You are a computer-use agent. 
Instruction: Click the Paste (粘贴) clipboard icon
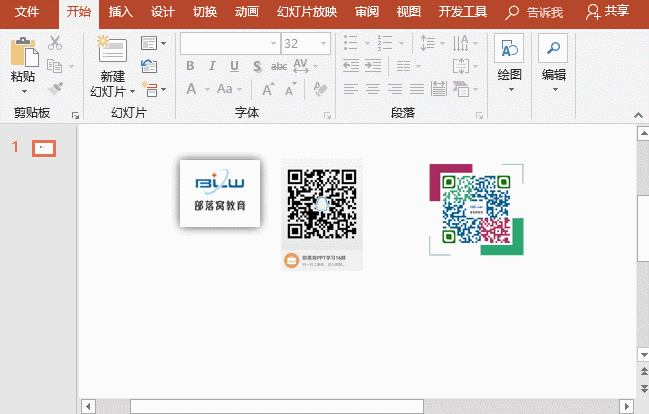click(22, 51)
